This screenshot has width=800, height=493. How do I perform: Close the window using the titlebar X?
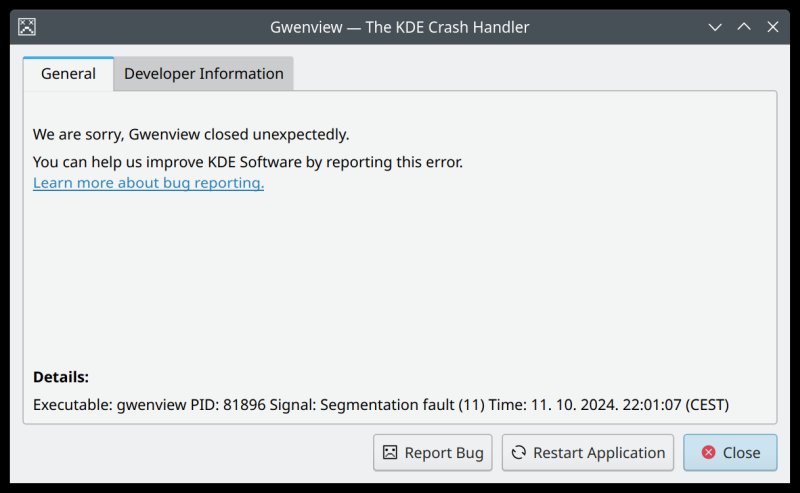(x=772, y=27)
